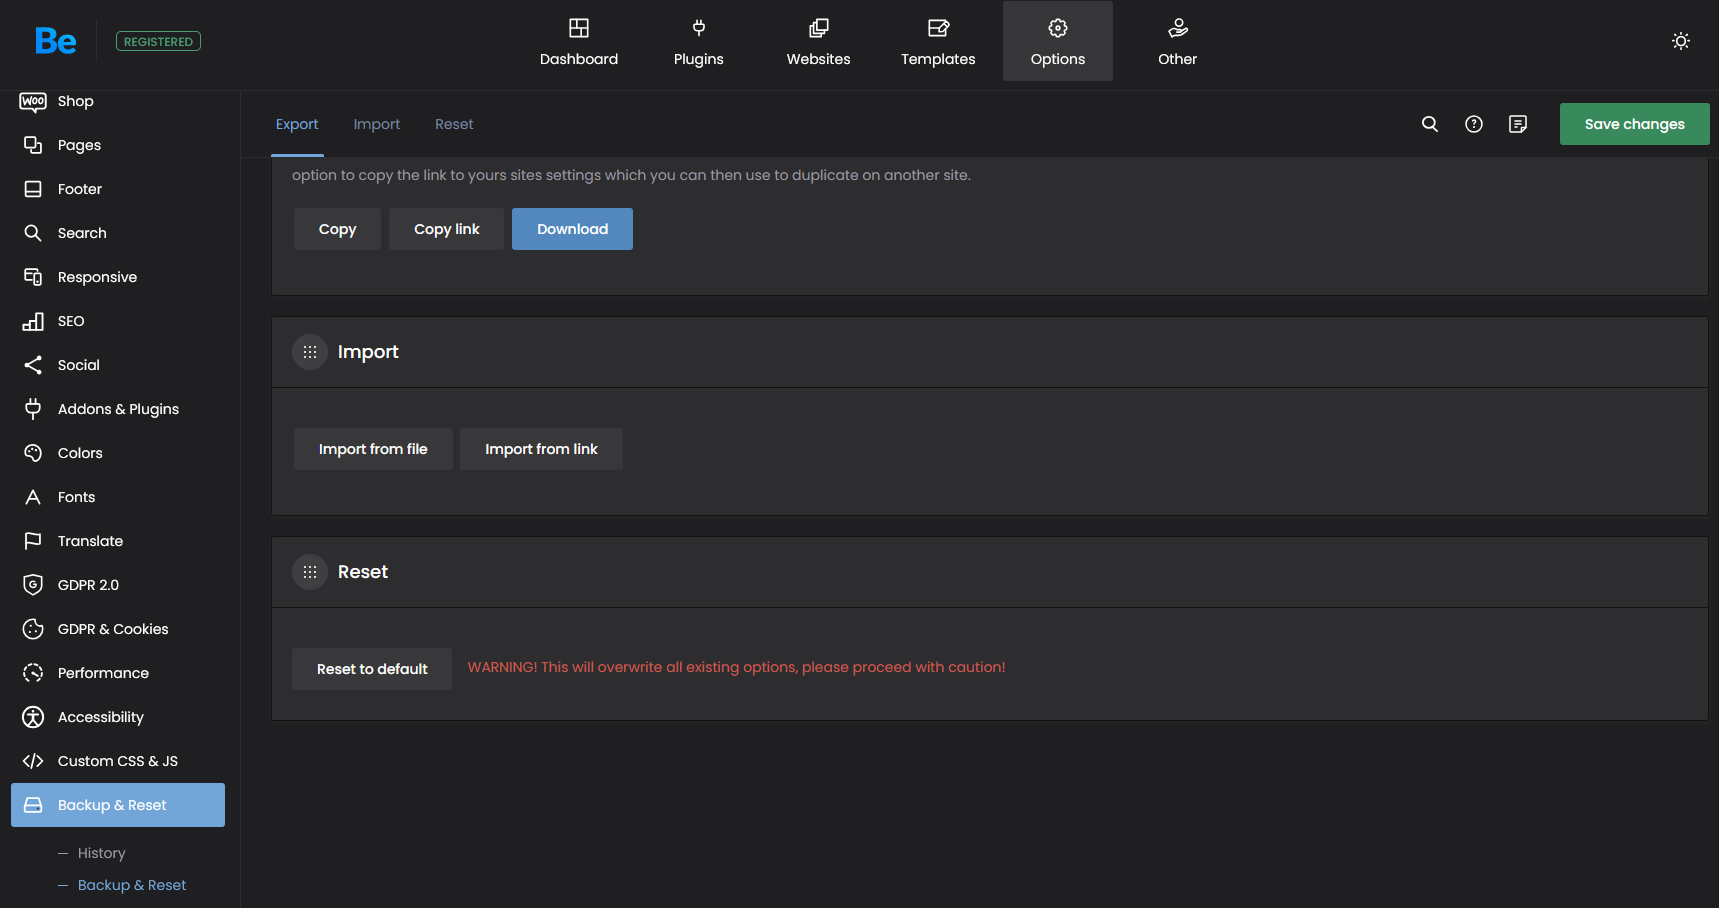Open Responsive settings in sidebar

118,277
